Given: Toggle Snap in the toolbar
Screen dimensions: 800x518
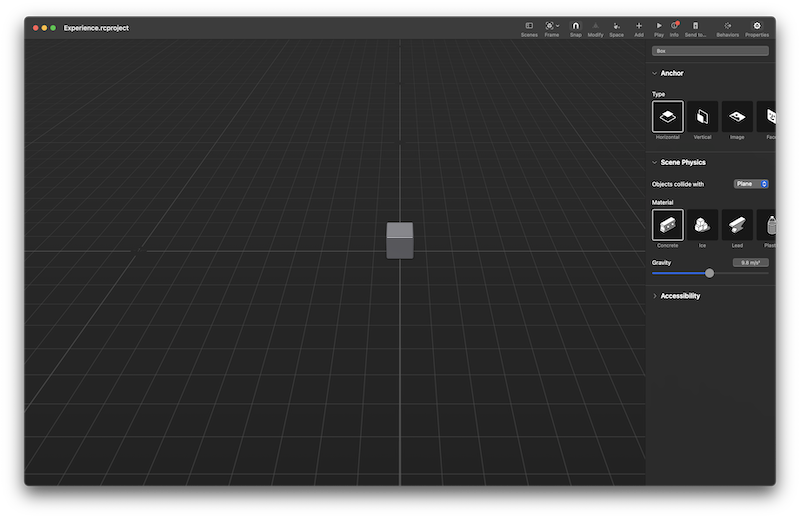Looking at the screenshot, I should 576,29.
